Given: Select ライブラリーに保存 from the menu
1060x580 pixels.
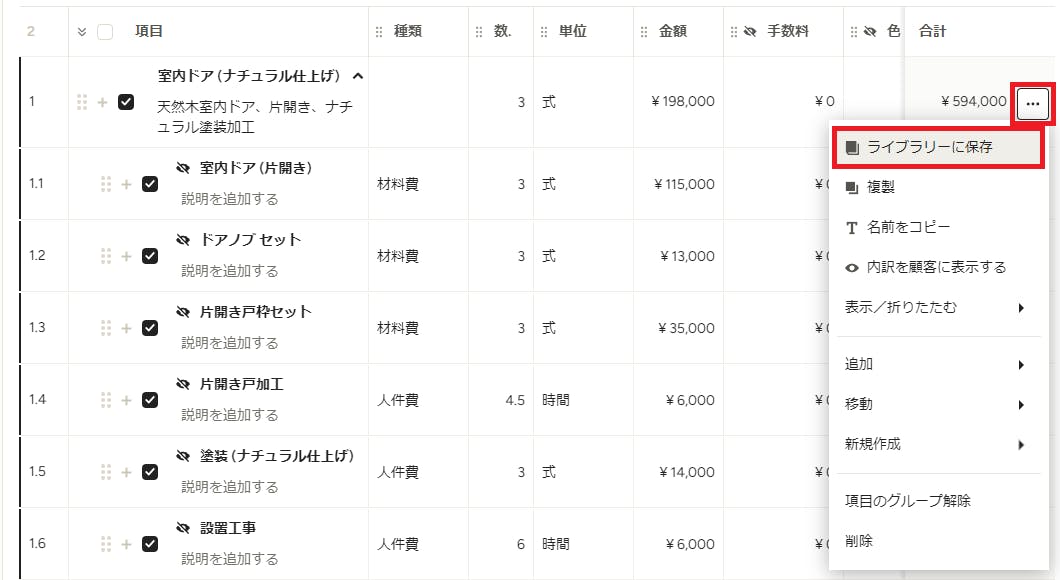Looking at the screenshot, I should [938, 147].
